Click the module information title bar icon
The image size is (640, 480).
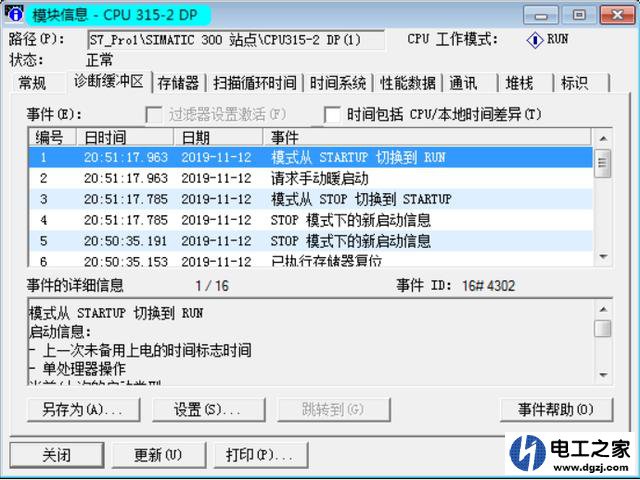click(x=13, y=14)
